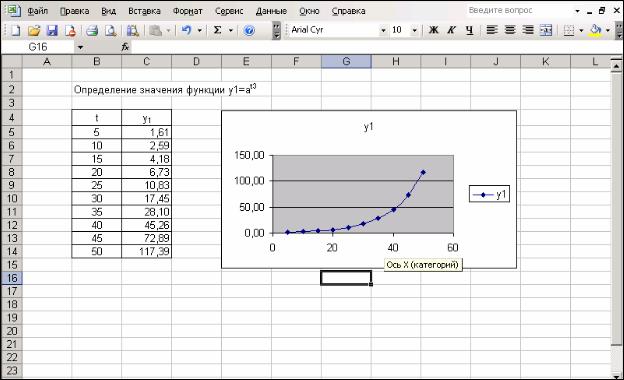This screenshot has height=380, width=624.
Task: Click the chart title y1
Action: tap(369, 127)
